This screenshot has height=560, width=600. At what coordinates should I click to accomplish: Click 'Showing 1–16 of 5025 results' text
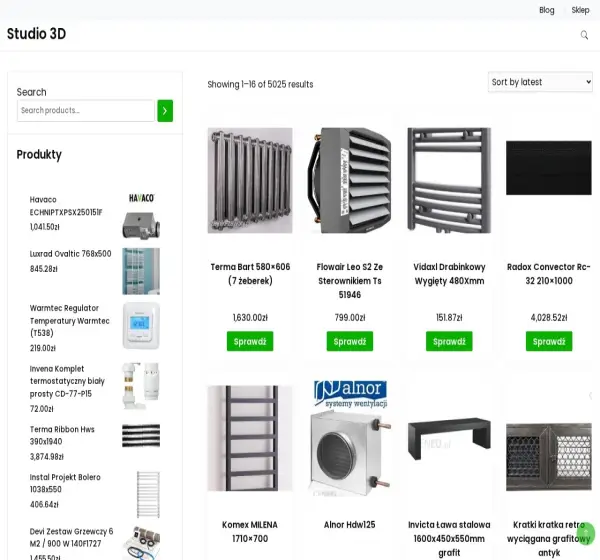coord(260,84)
